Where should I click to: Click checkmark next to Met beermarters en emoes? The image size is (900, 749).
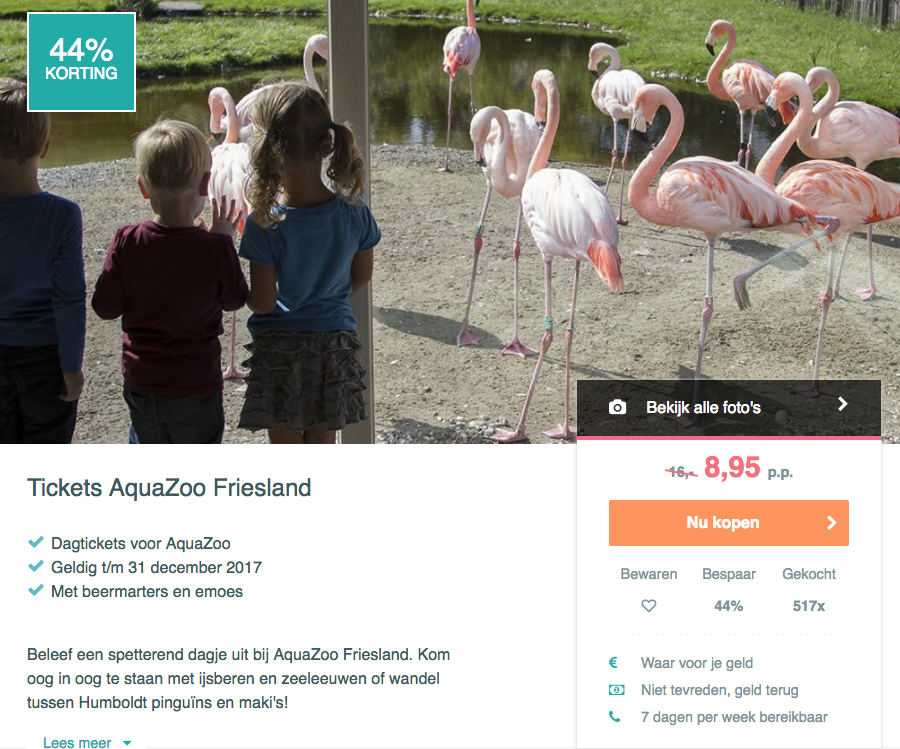(x=36, y=590)
